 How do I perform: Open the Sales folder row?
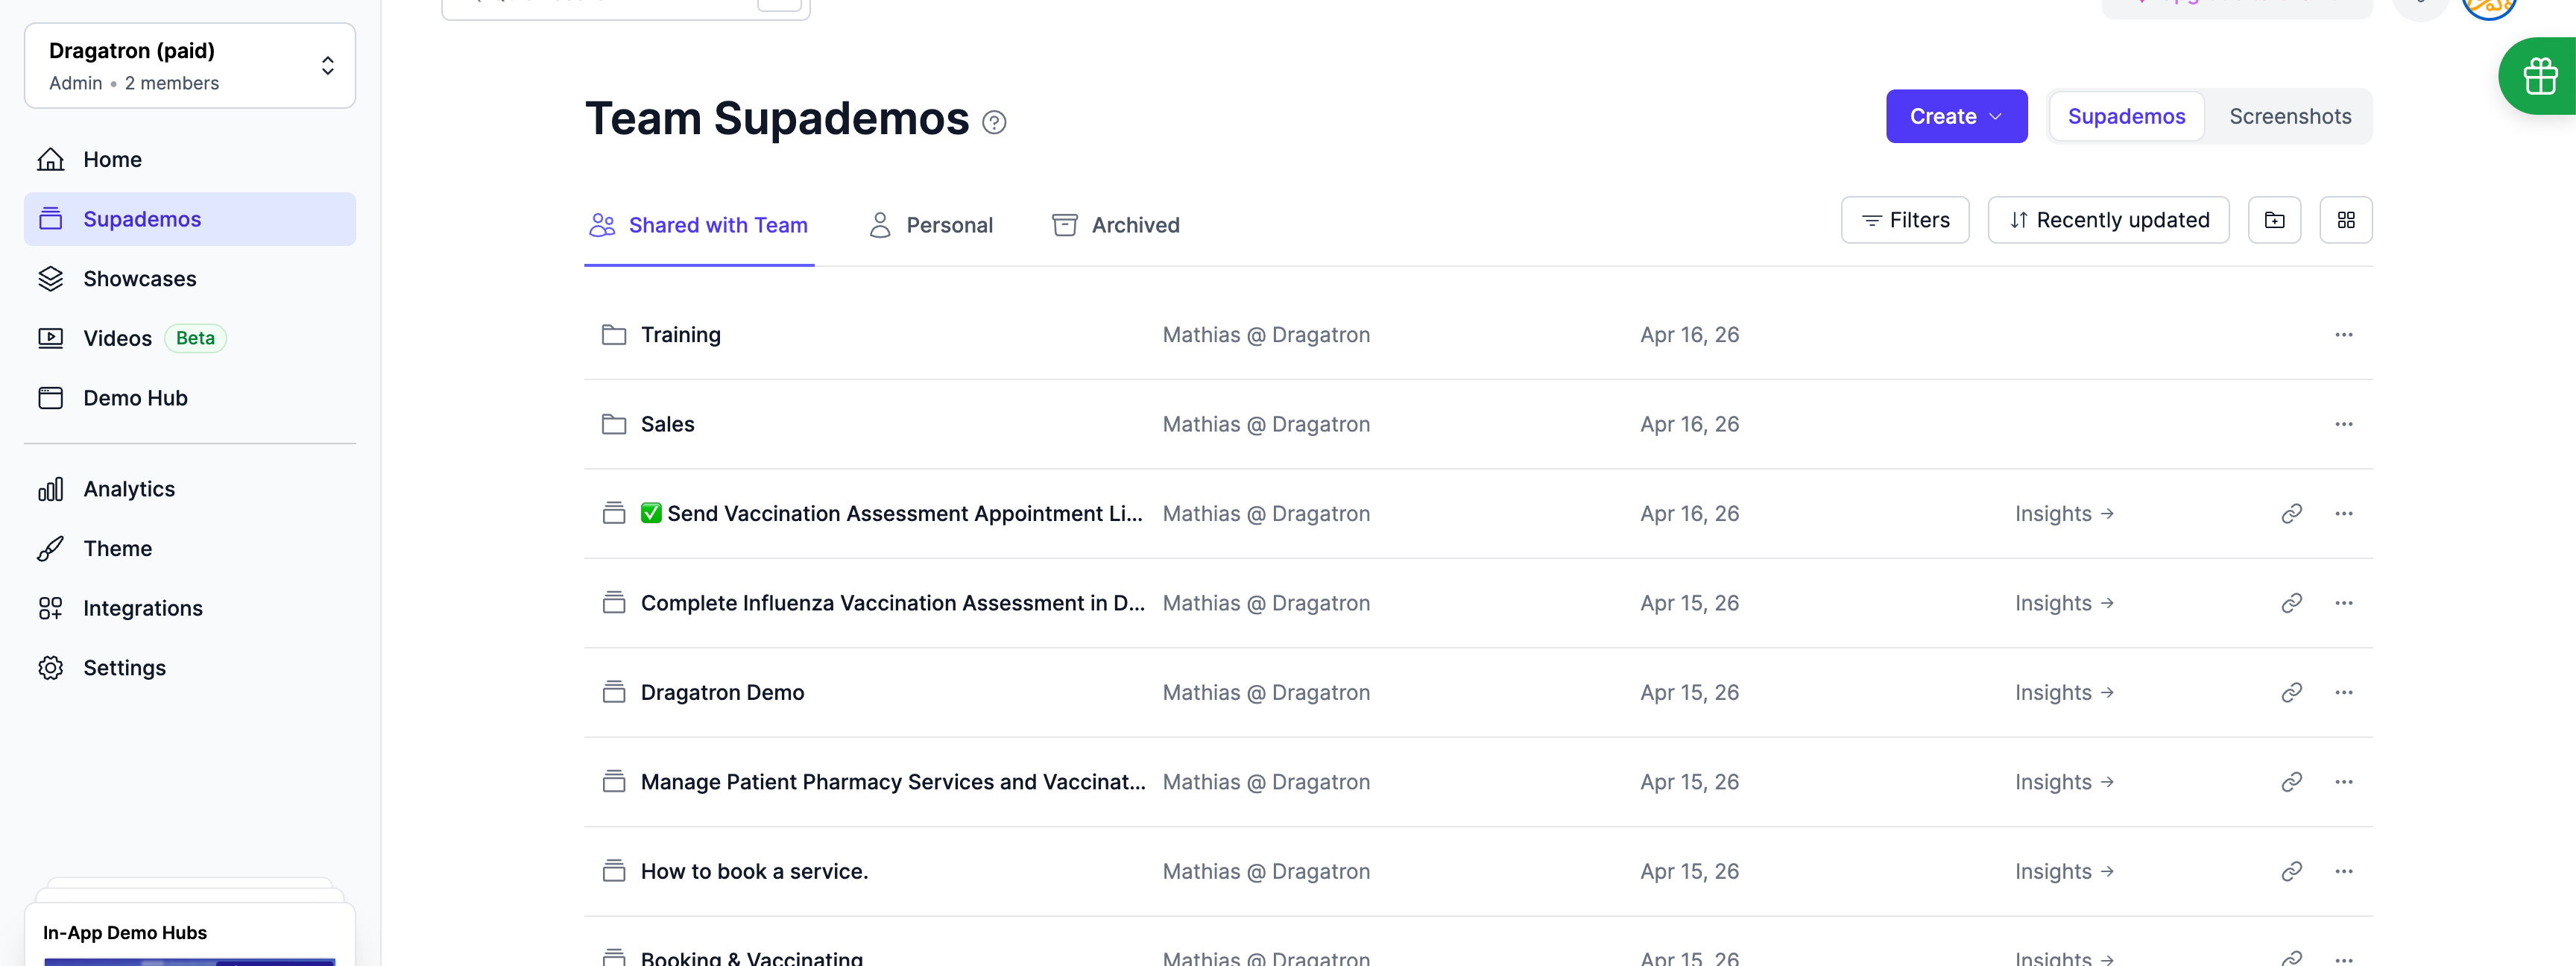click(1477, 424)
